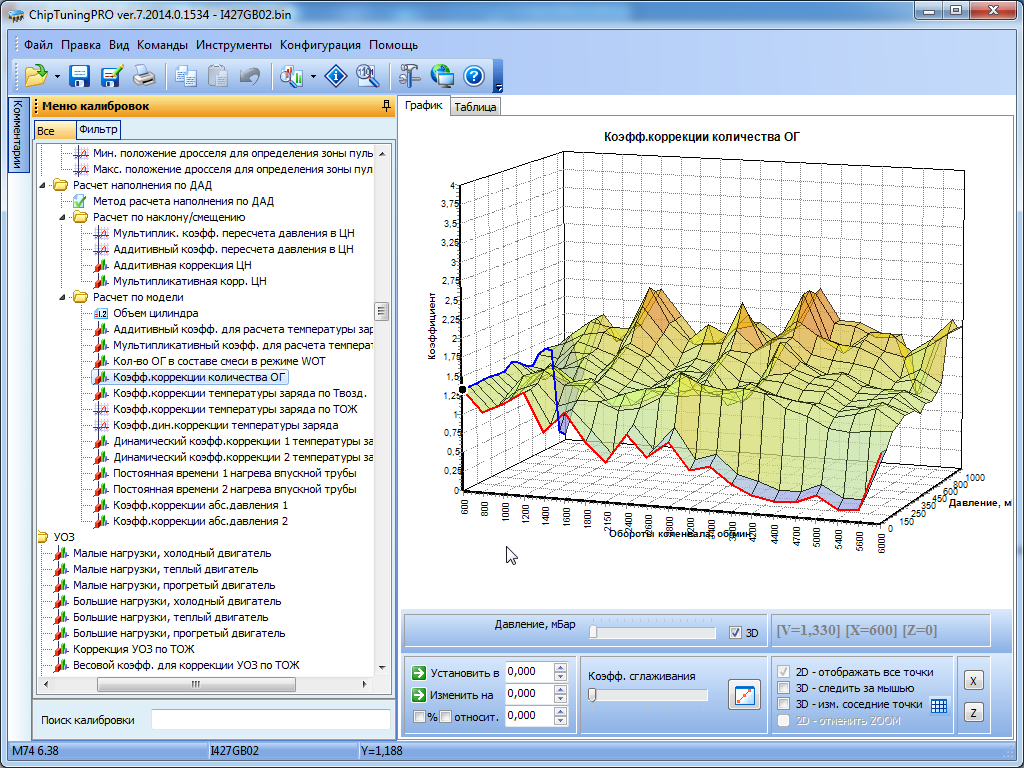The height and width of the screenshot is (768, 1024).
Task: Click the blue grid icon beside neighbor points
Action: point(939,705)
